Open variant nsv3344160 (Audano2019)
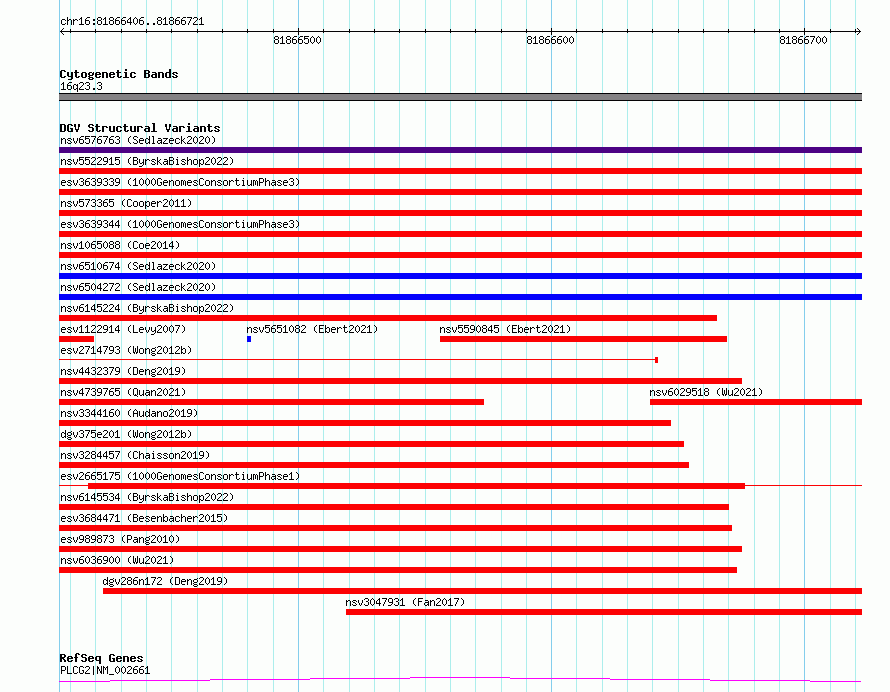Screen dimensions: 890x692 pos(129,413)
